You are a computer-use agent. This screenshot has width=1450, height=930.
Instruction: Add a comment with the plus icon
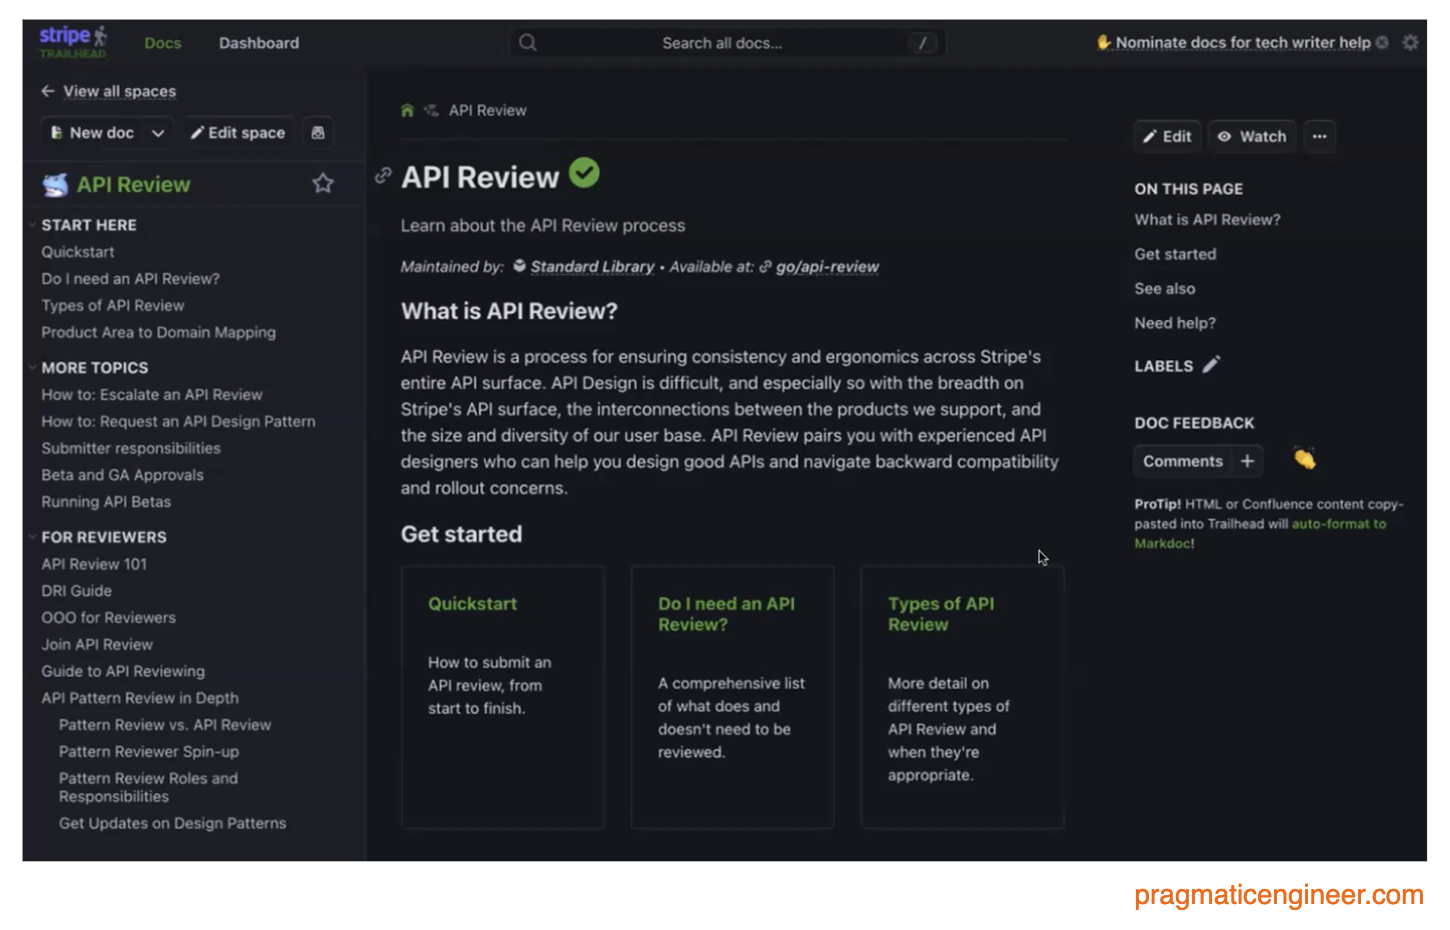[1247, 461]
